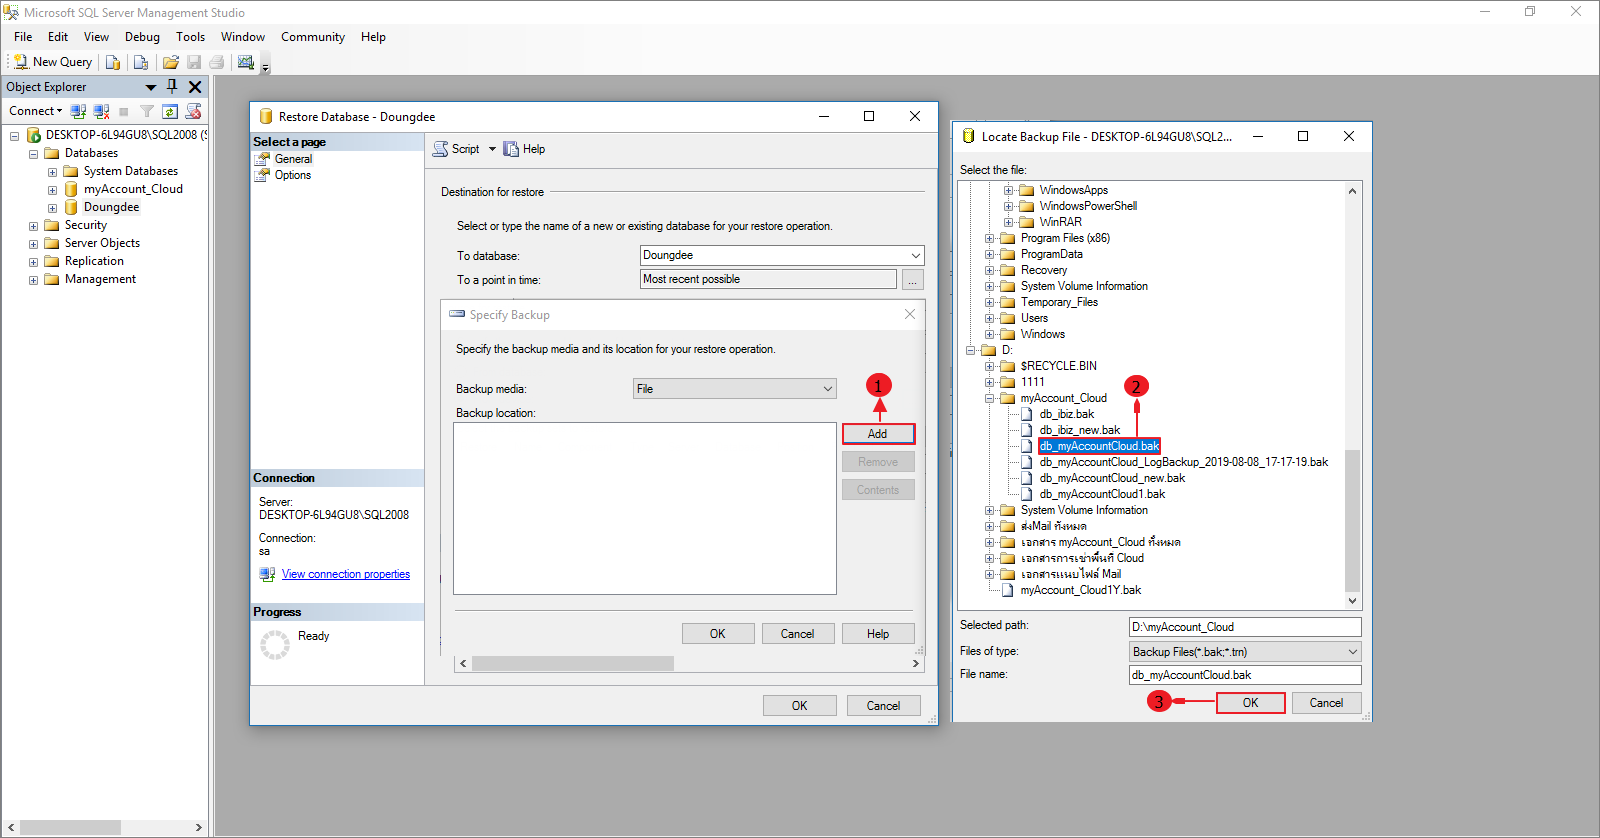Collapse the D: drive node
This screenshot has height=838, width=1600.
(x=970, y=351)
